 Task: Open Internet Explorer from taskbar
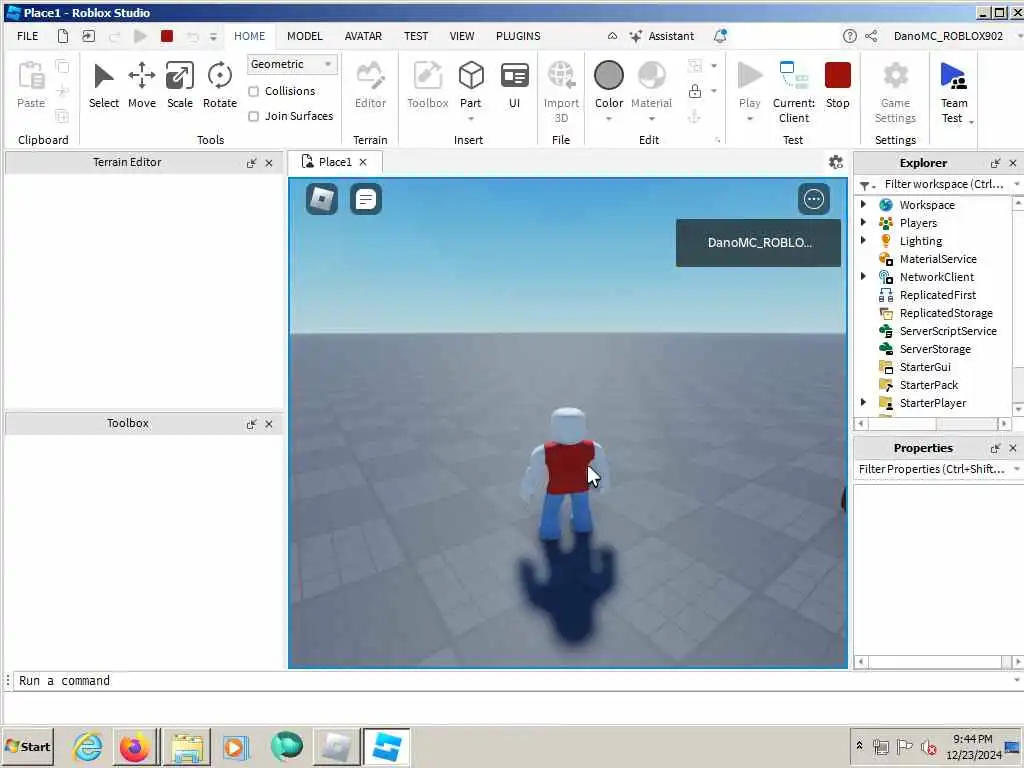tap(88, 746)
